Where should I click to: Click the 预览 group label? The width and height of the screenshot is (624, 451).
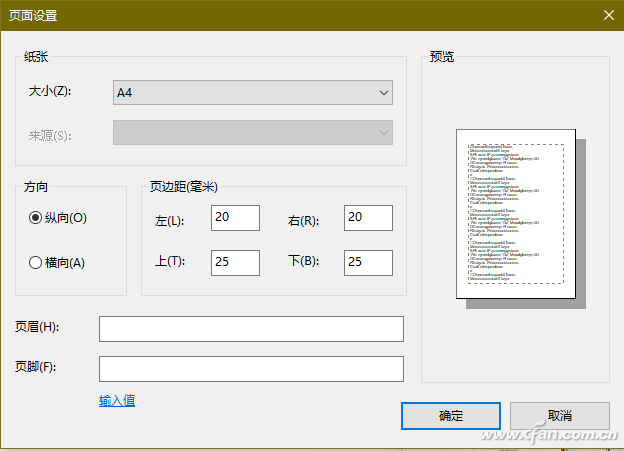coord(442,57)
